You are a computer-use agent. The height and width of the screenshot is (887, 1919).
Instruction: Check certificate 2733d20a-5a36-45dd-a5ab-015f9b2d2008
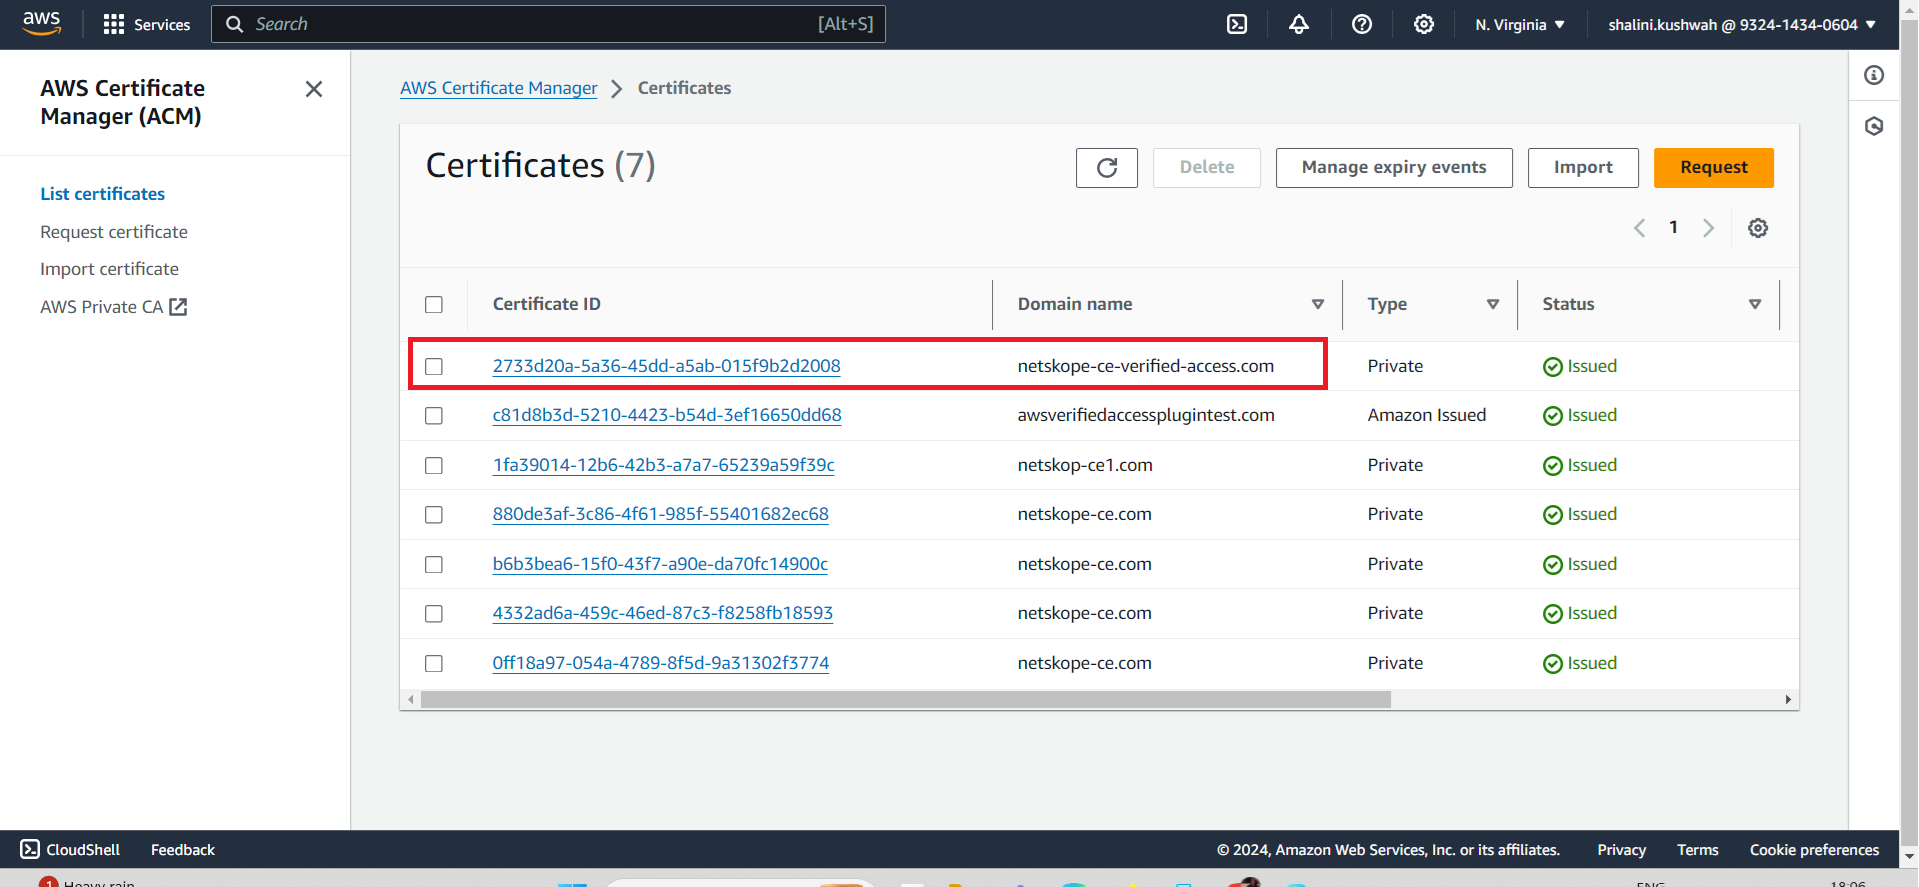point(434,366)
